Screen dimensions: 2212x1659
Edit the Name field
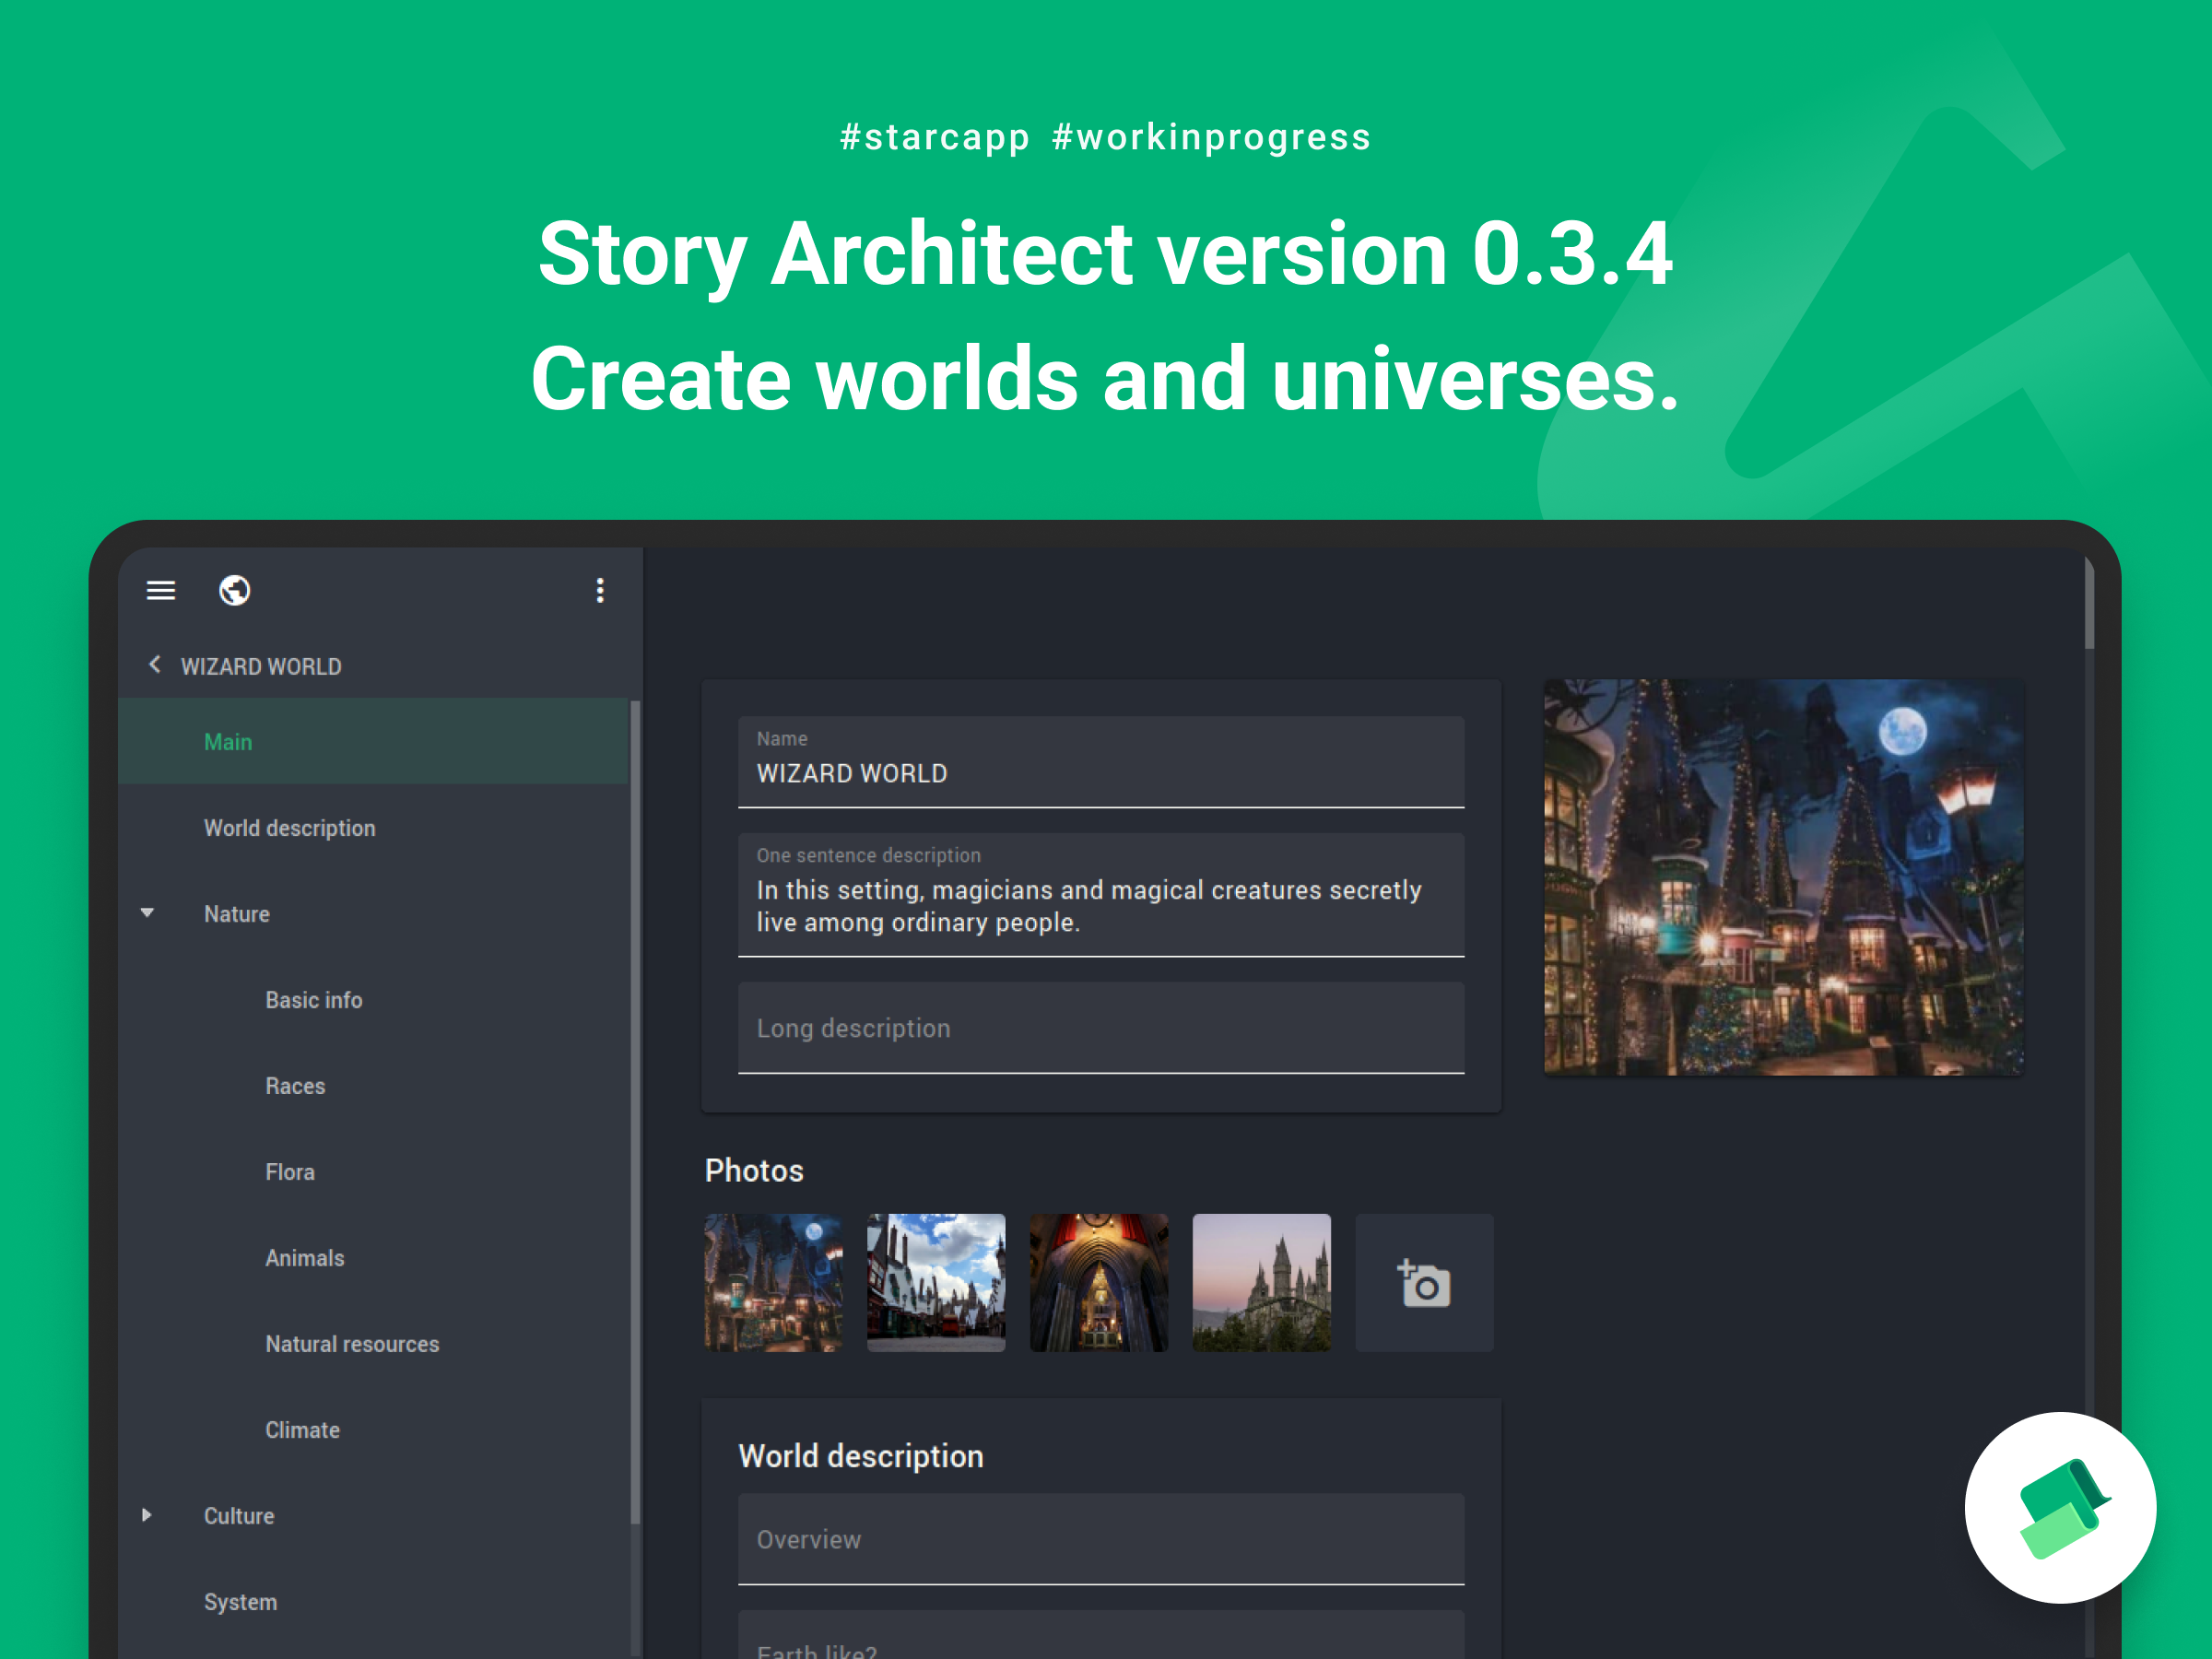[1101, 762]
